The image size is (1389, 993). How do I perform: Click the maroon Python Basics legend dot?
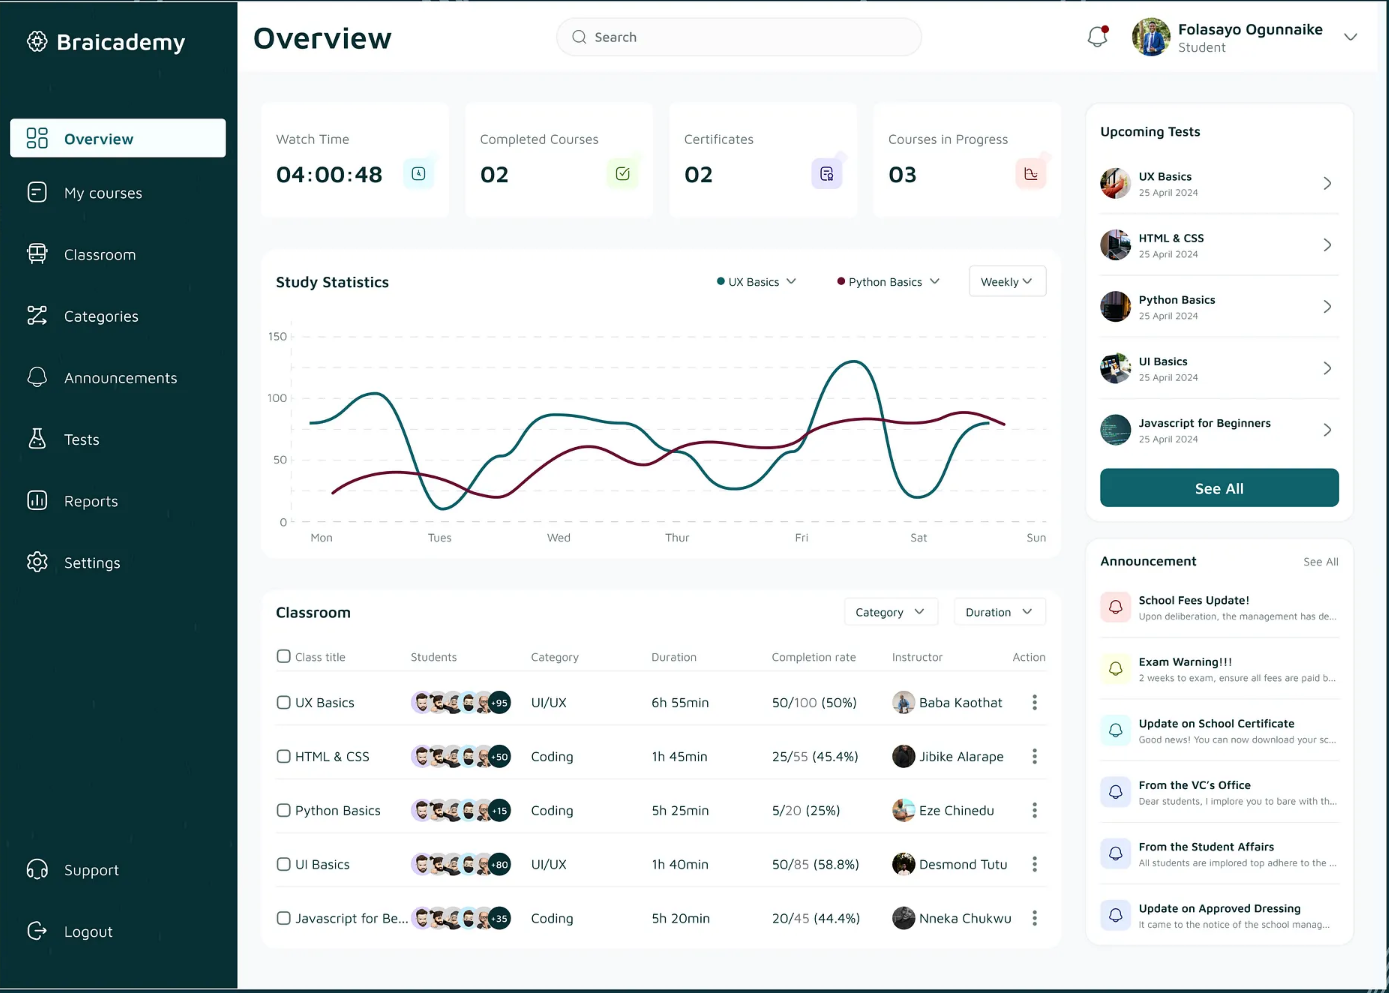pyautogui.click(x=841, y=282)
